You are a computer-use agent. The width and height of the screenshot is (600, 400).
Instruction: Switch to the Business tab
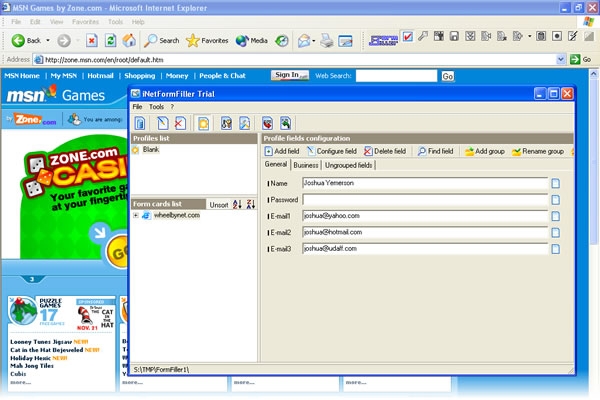coord(306,165)
